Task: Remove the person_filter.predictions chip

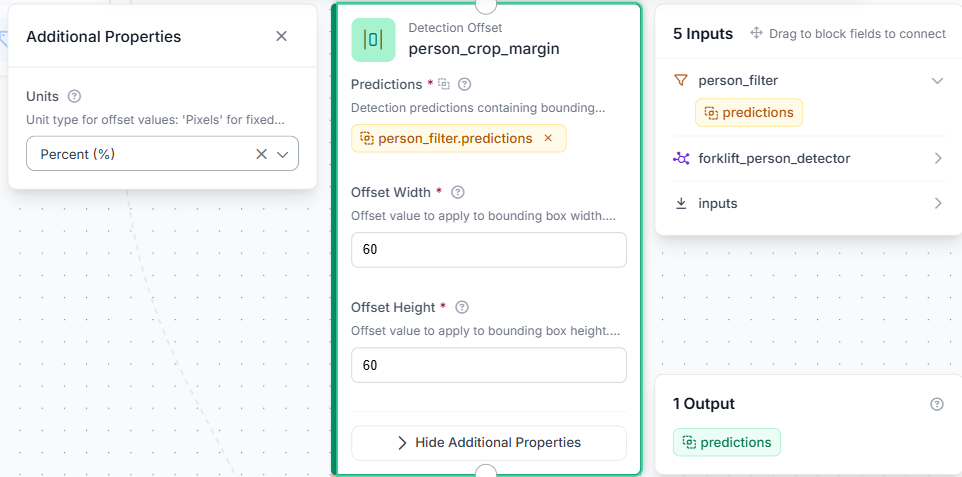Action: click(x=548, y=139)
